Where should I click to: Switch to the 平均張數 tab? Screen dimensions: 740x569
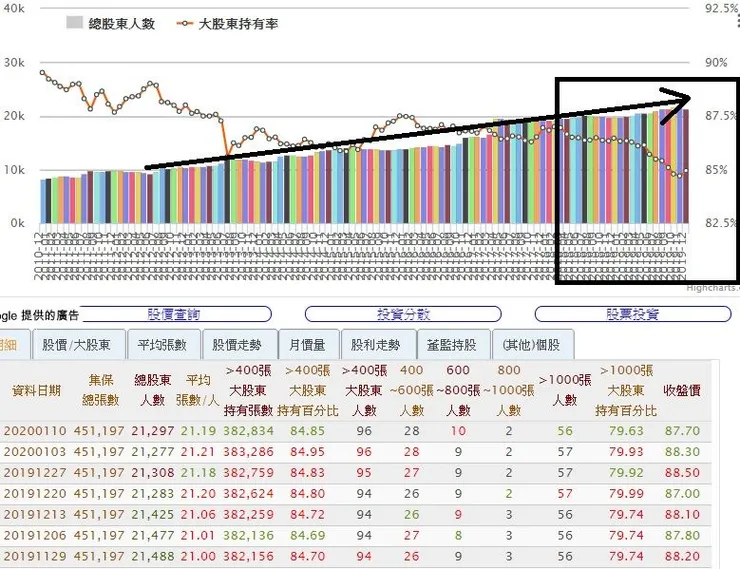pos(164,345)
